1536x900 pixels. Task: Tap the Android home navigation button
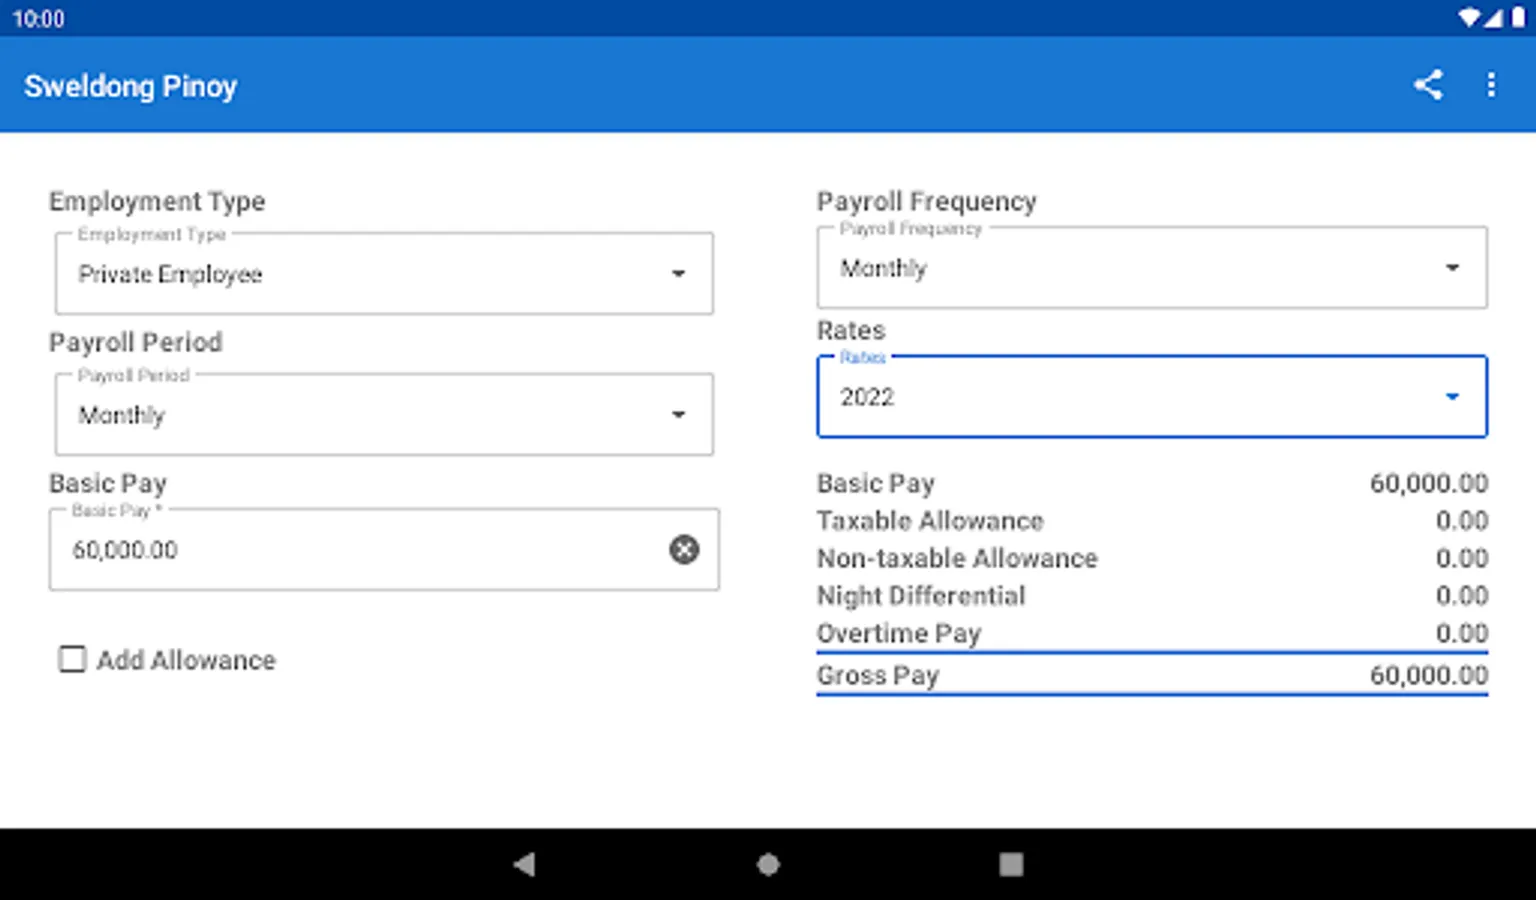pos(768,864)
